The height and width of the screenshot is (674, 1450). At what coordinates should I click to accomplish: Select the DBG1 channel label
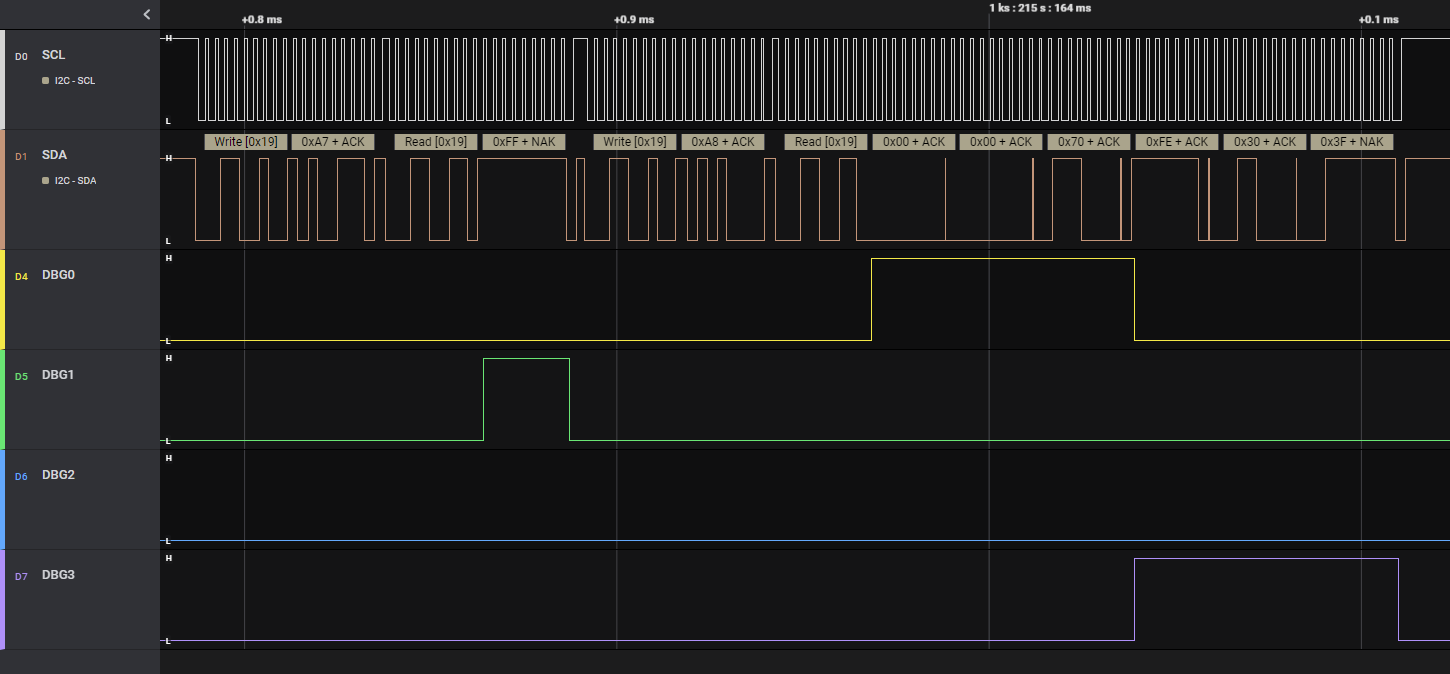pyautogui.click(x=58, y=375)
